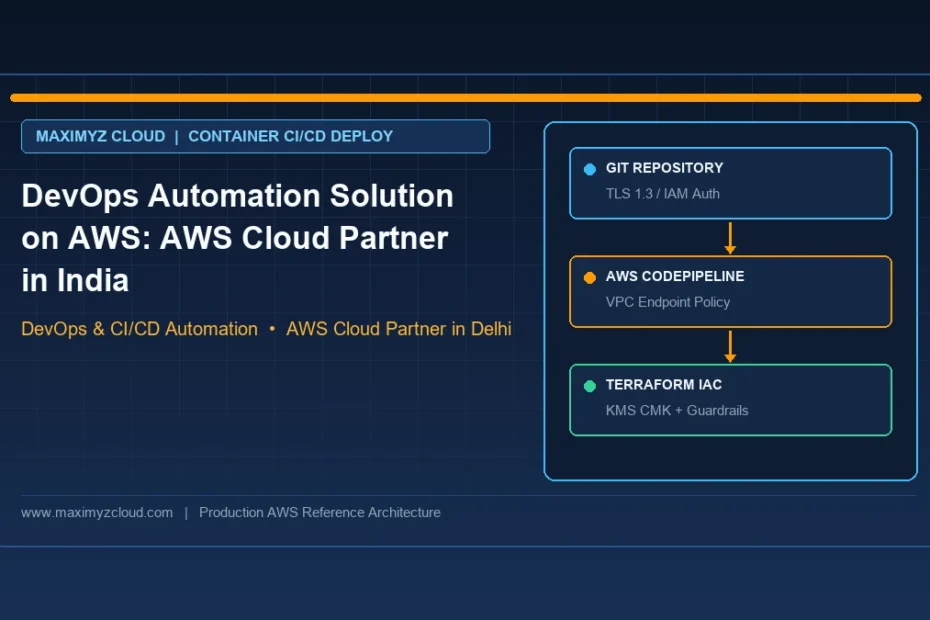
Task: Click the CONTAINER CI/CD DEPLOY label
Action: [291, 136]
